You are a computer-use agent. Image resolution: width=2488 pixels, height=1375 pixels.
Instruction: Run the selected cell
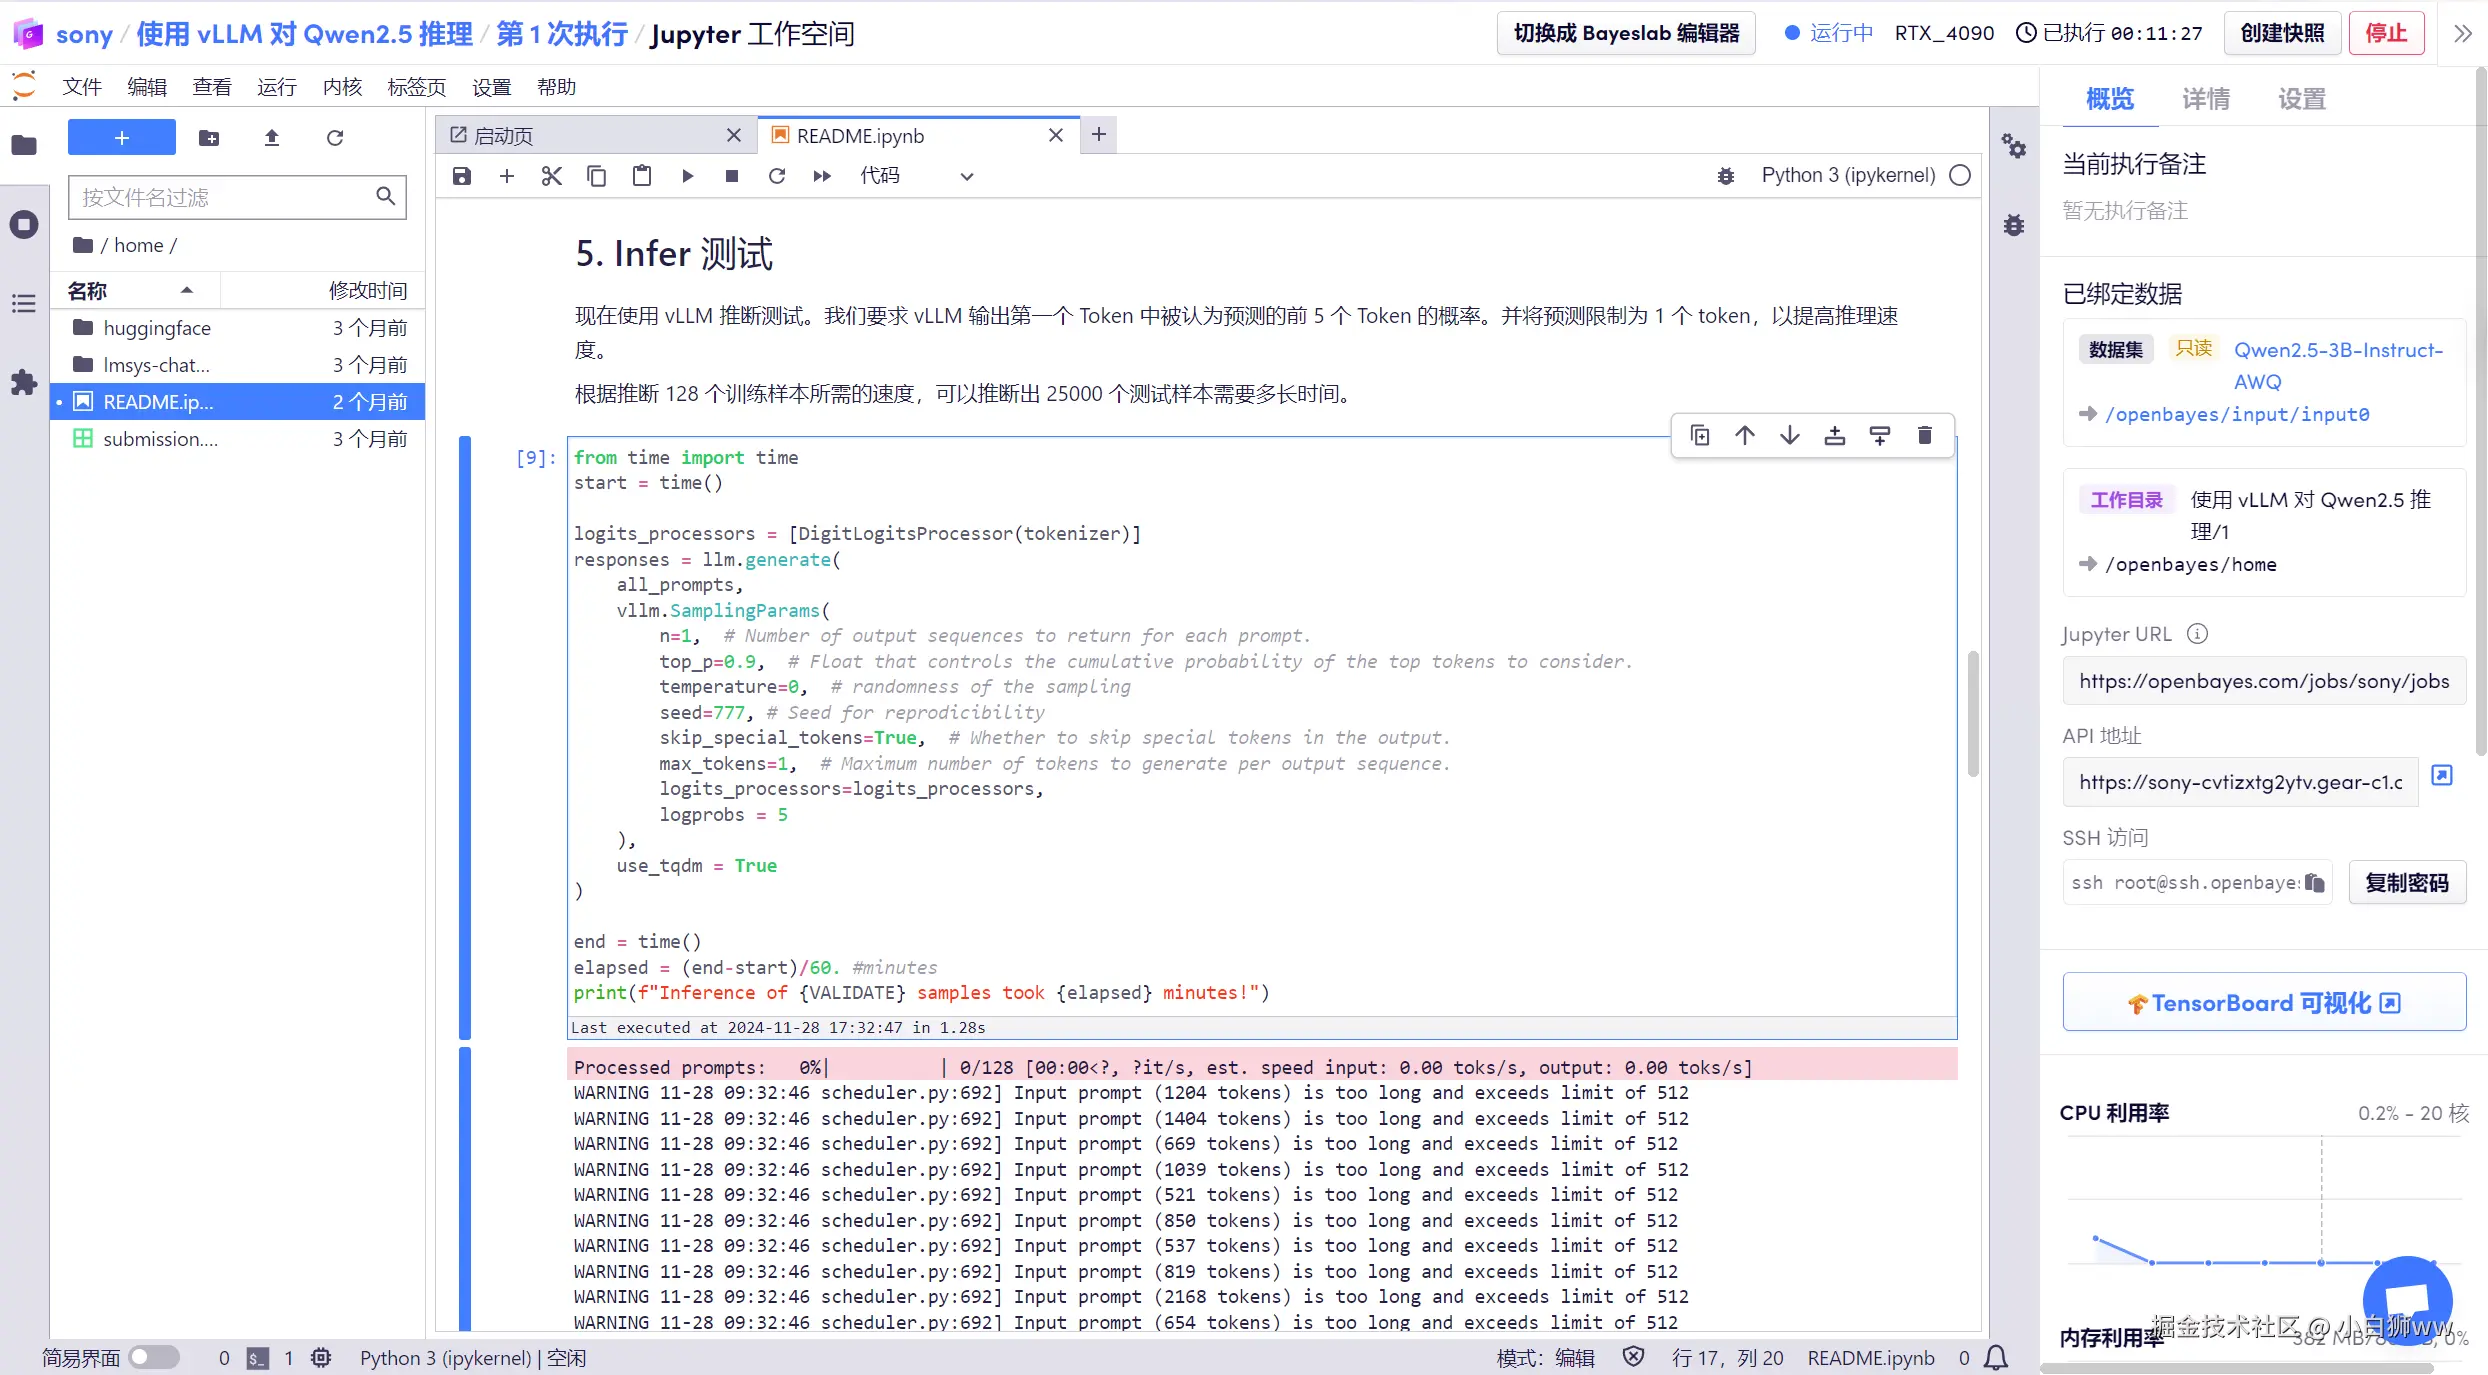687,176
